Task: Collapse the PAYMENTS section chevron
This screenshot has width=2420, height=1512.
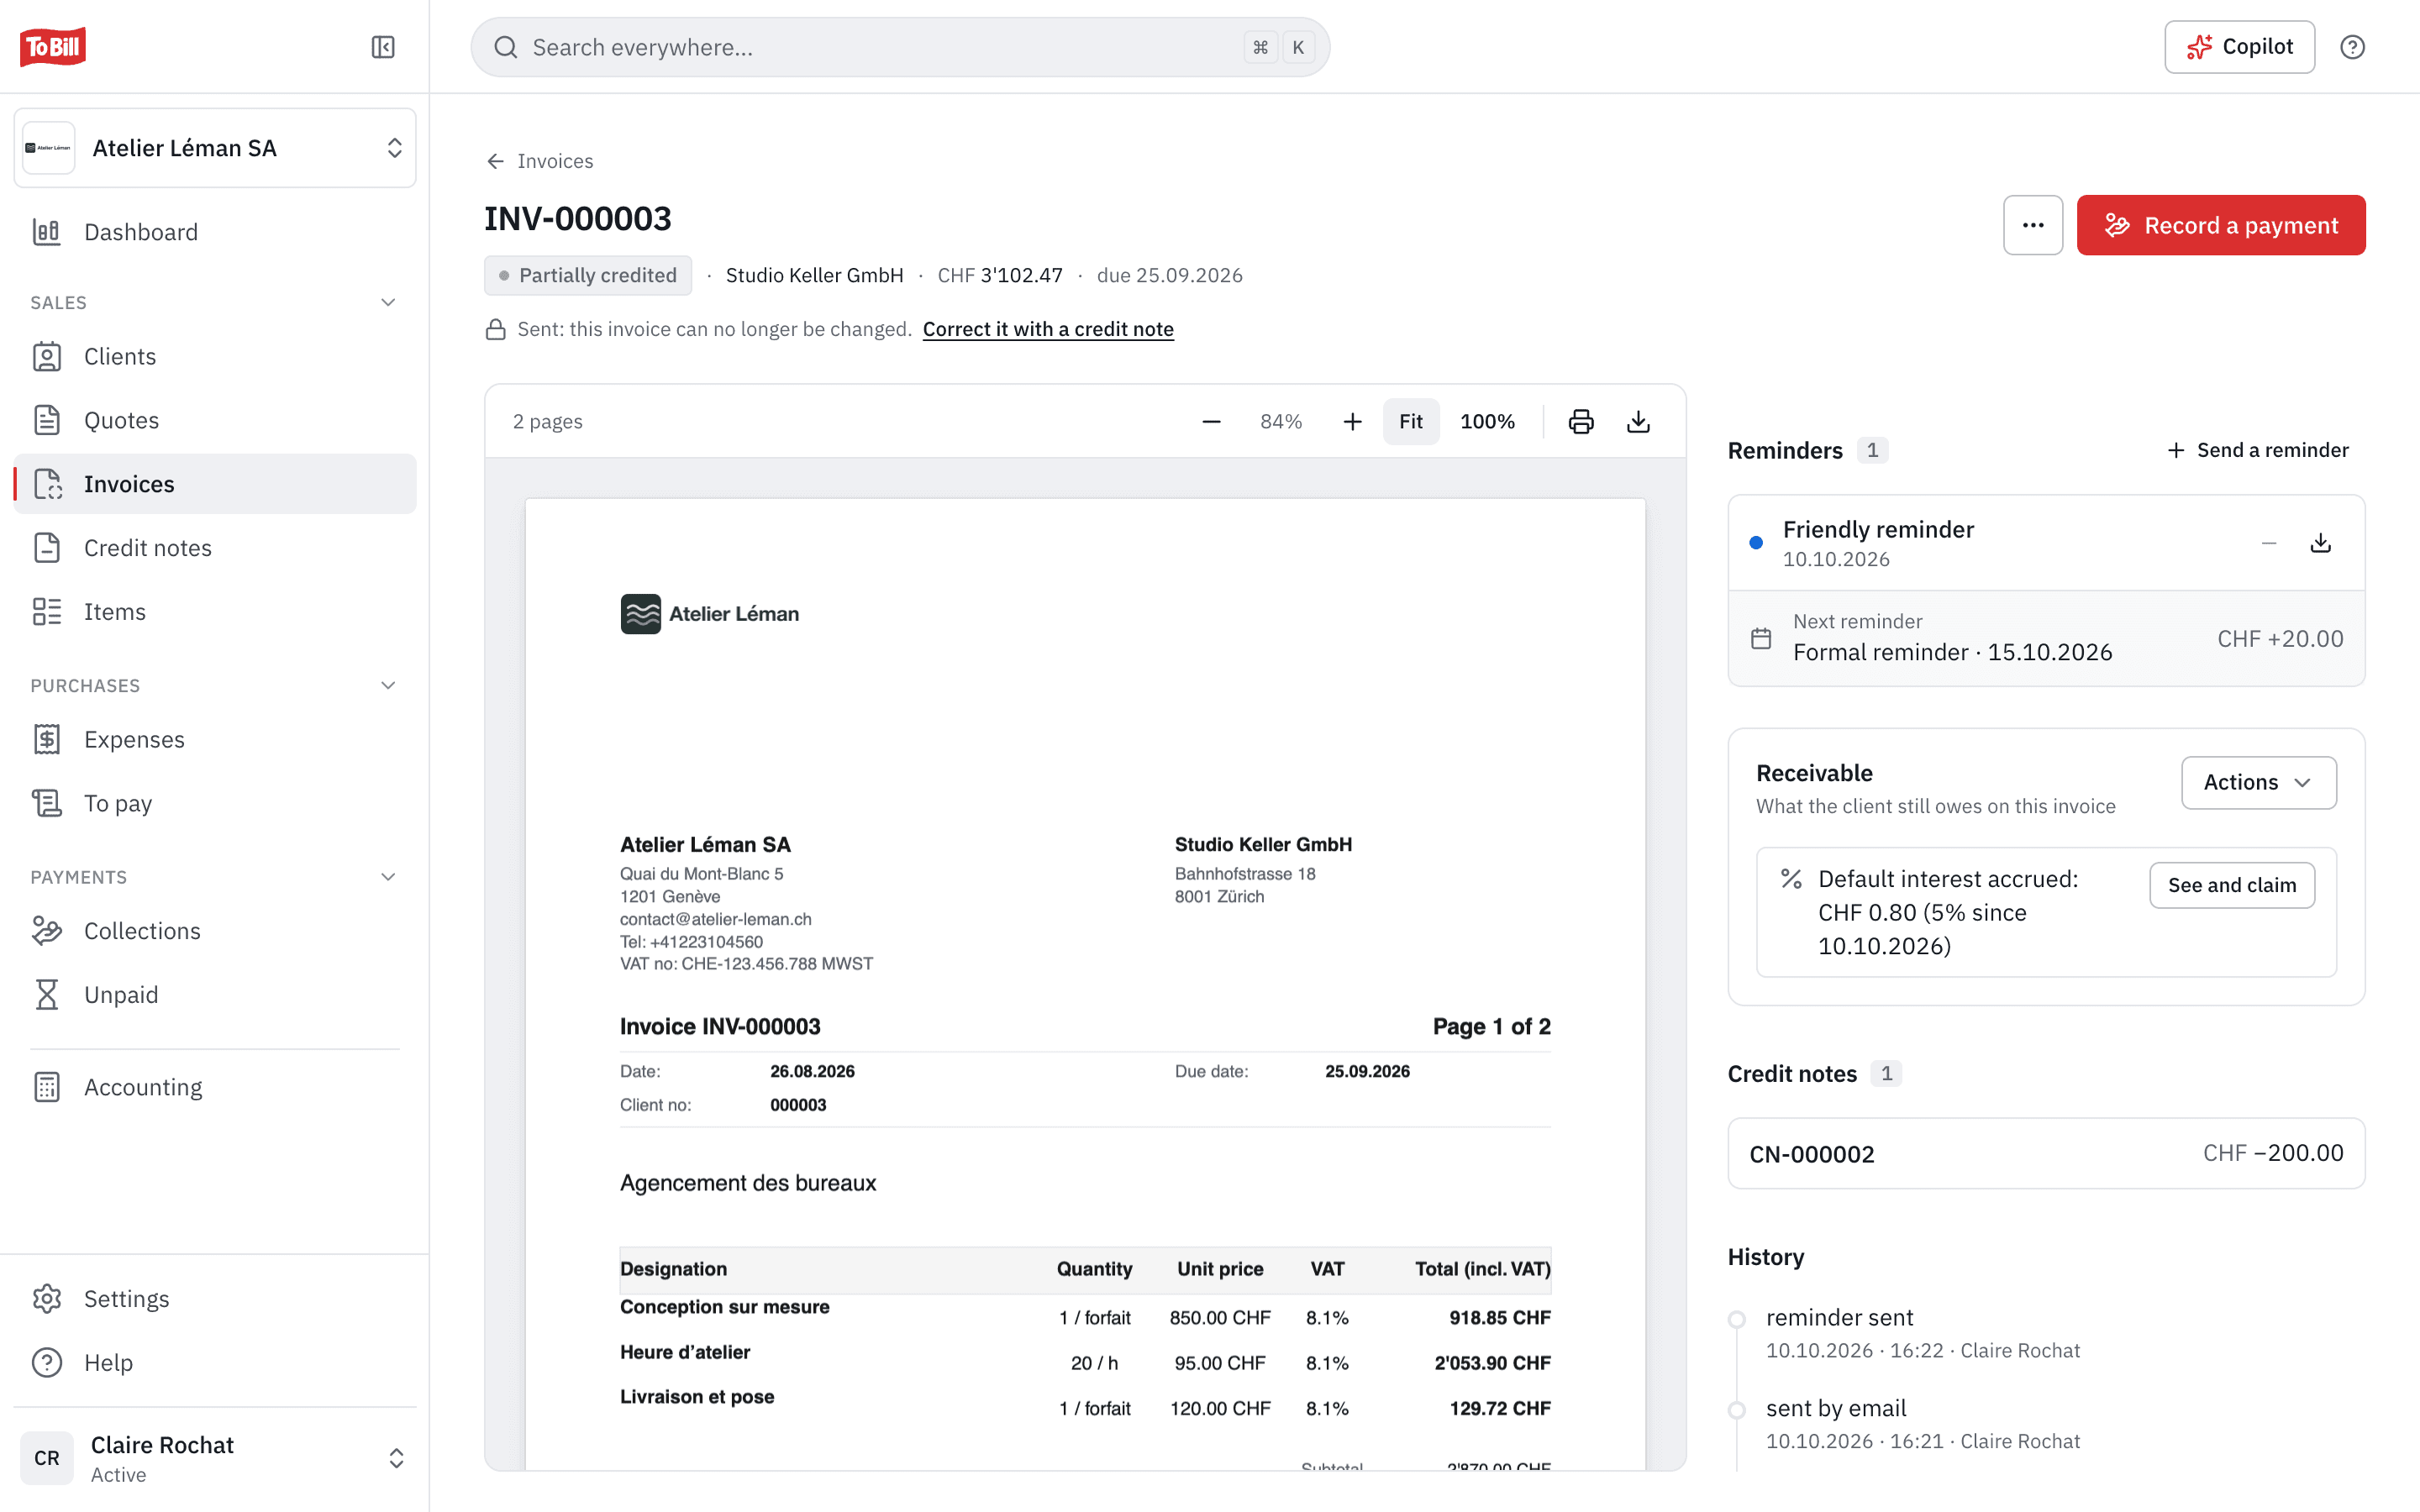Action: [x=388, y=877]
